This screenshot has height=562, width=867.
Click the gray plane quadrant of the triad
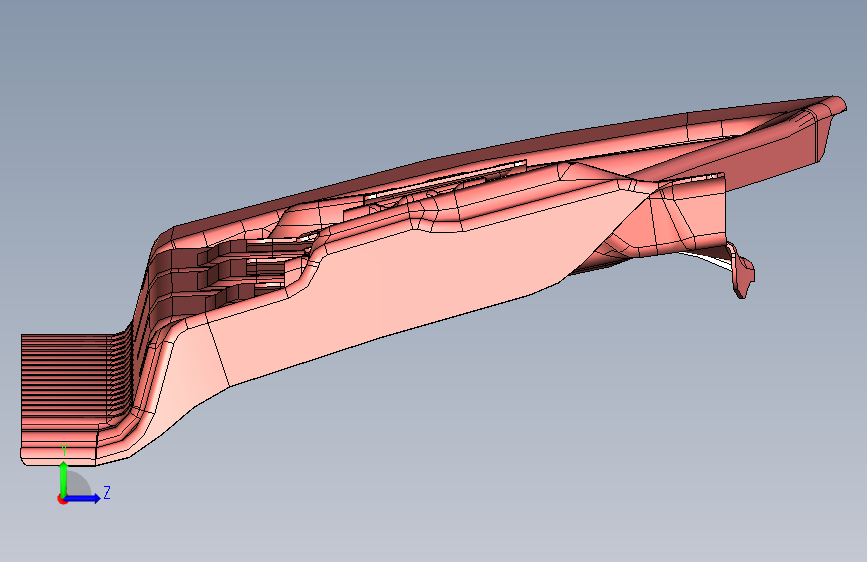pyautogui.click(x=79, y=483)
